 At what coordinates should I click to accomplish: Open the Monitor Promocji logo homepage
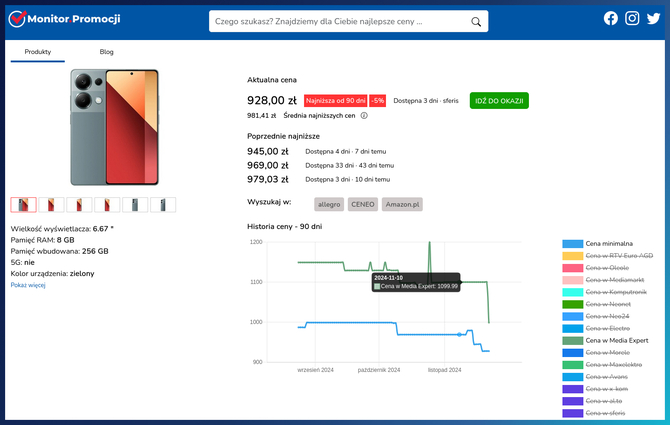[x=65, y=19]
